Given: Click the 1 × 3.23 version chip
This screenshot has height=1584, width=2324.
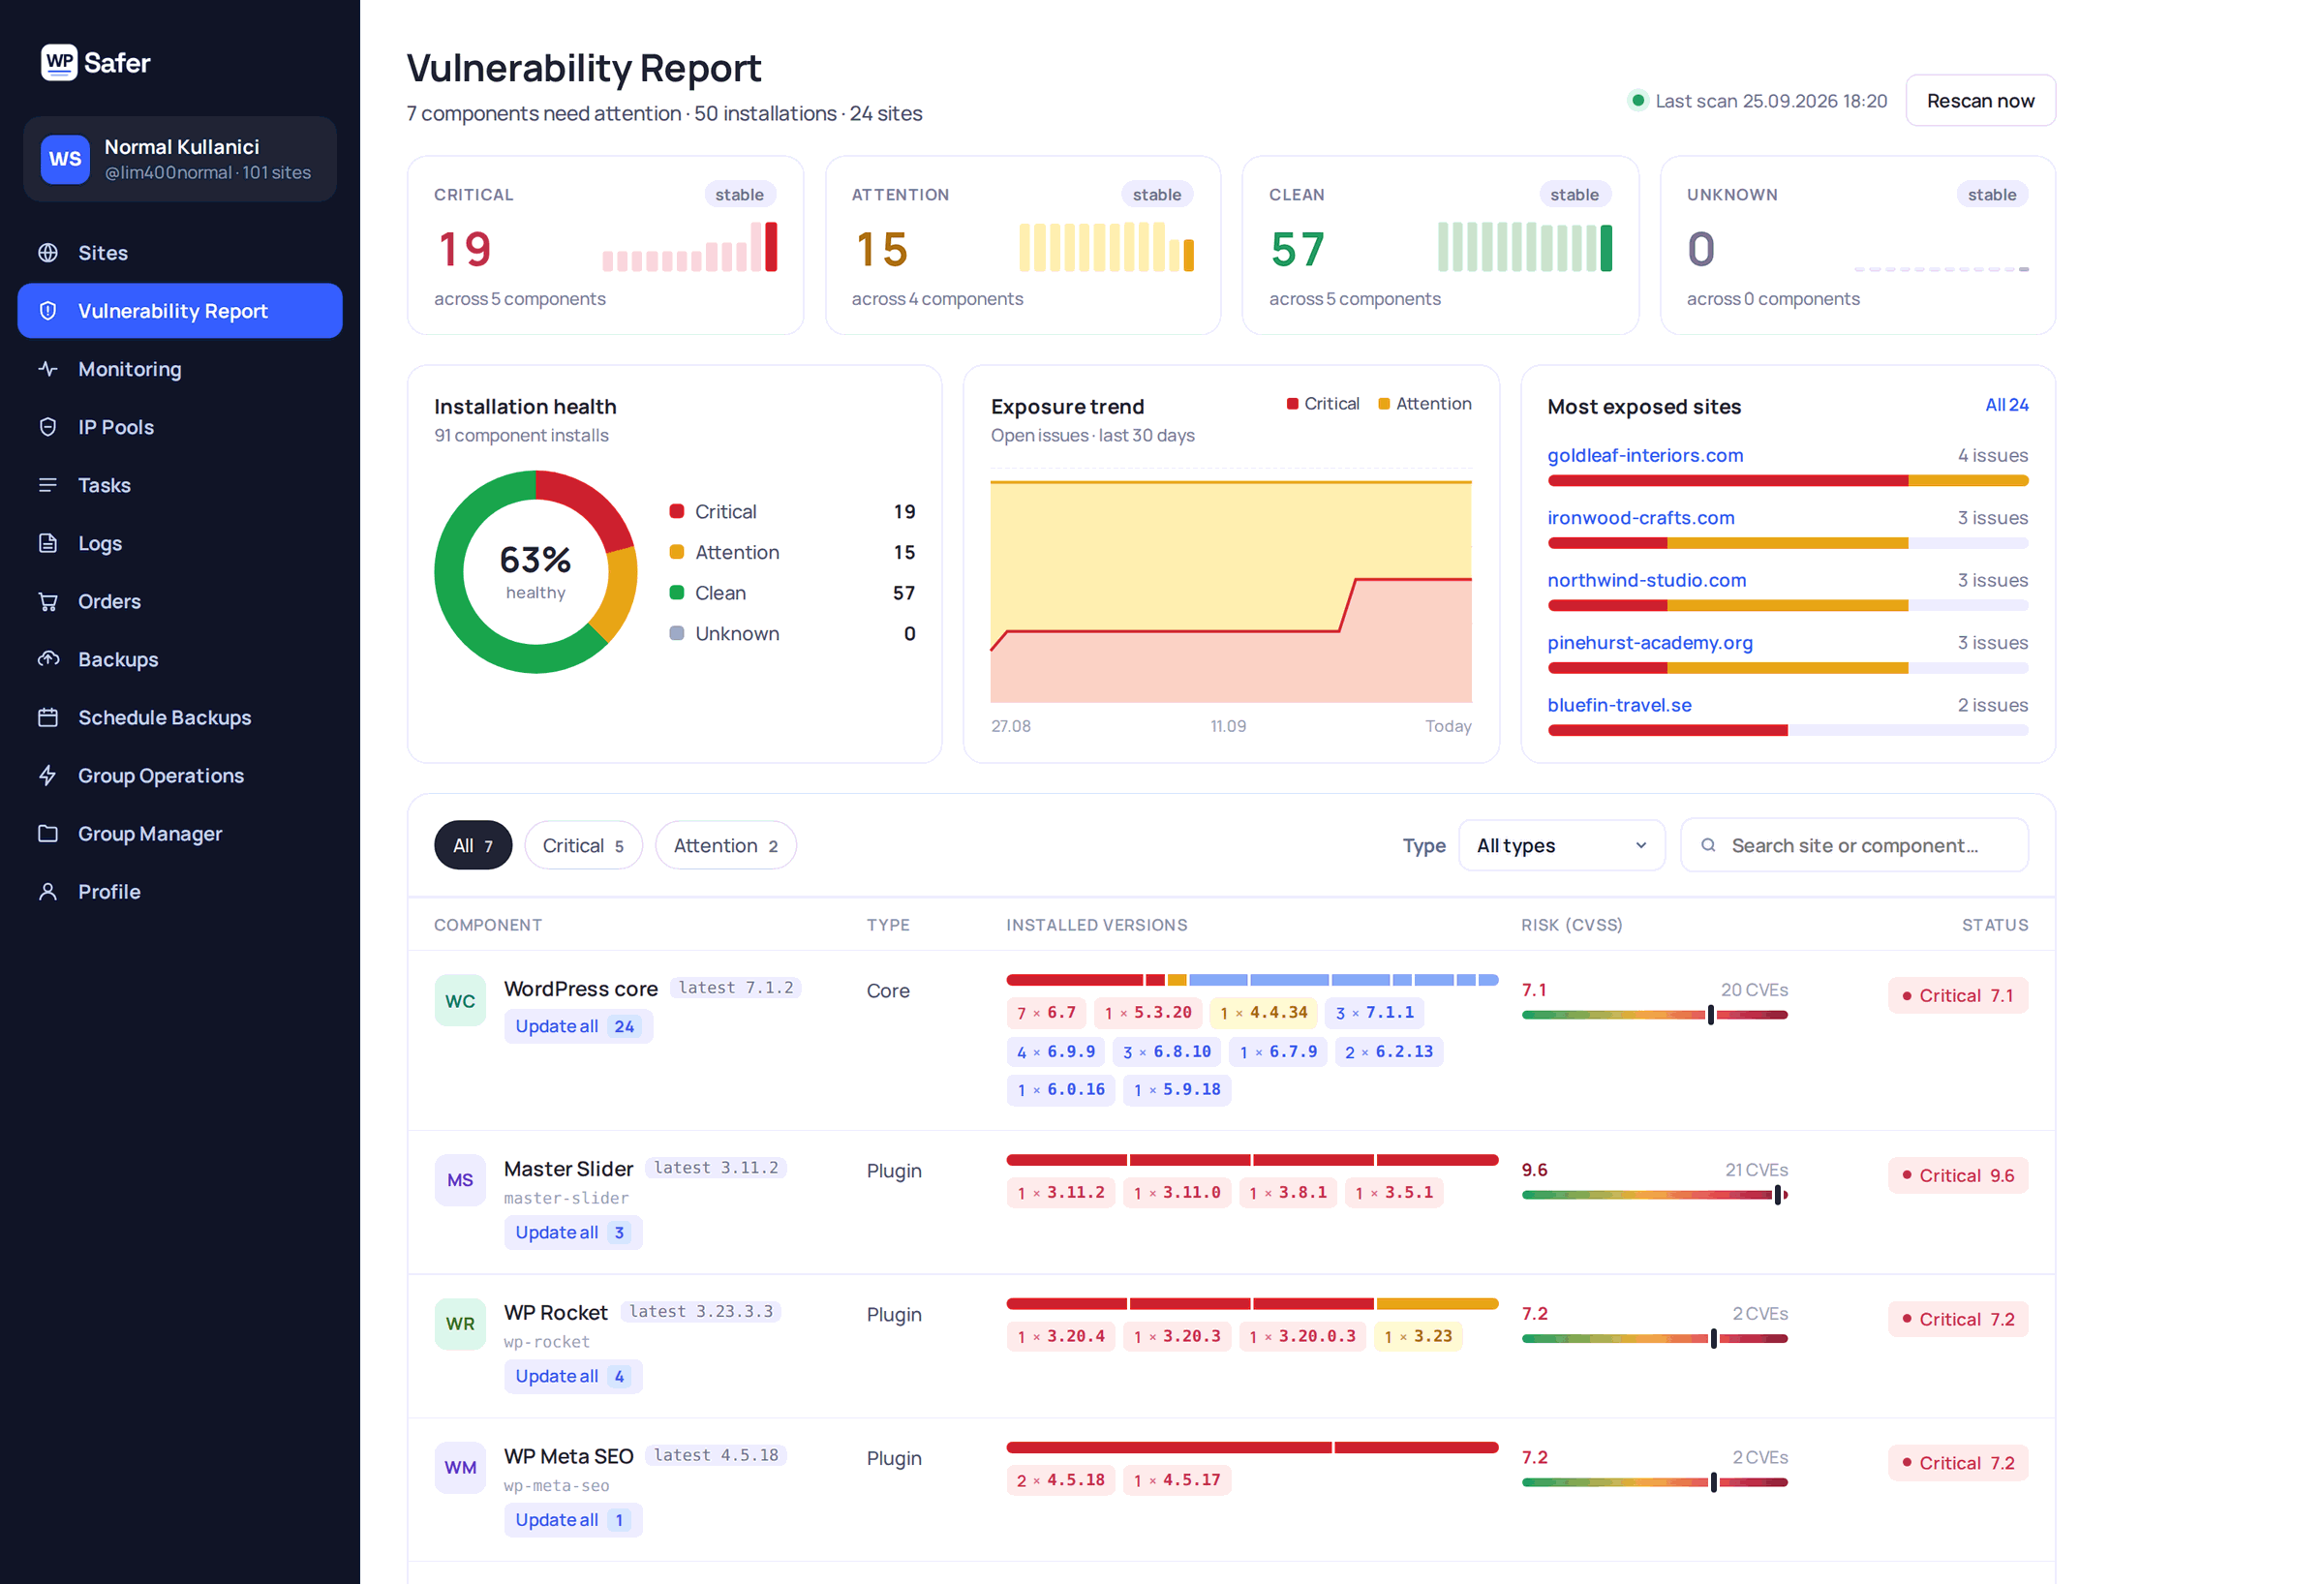Looking at the screenshot, I should pyautogui.click(x=1418, y=1337).
